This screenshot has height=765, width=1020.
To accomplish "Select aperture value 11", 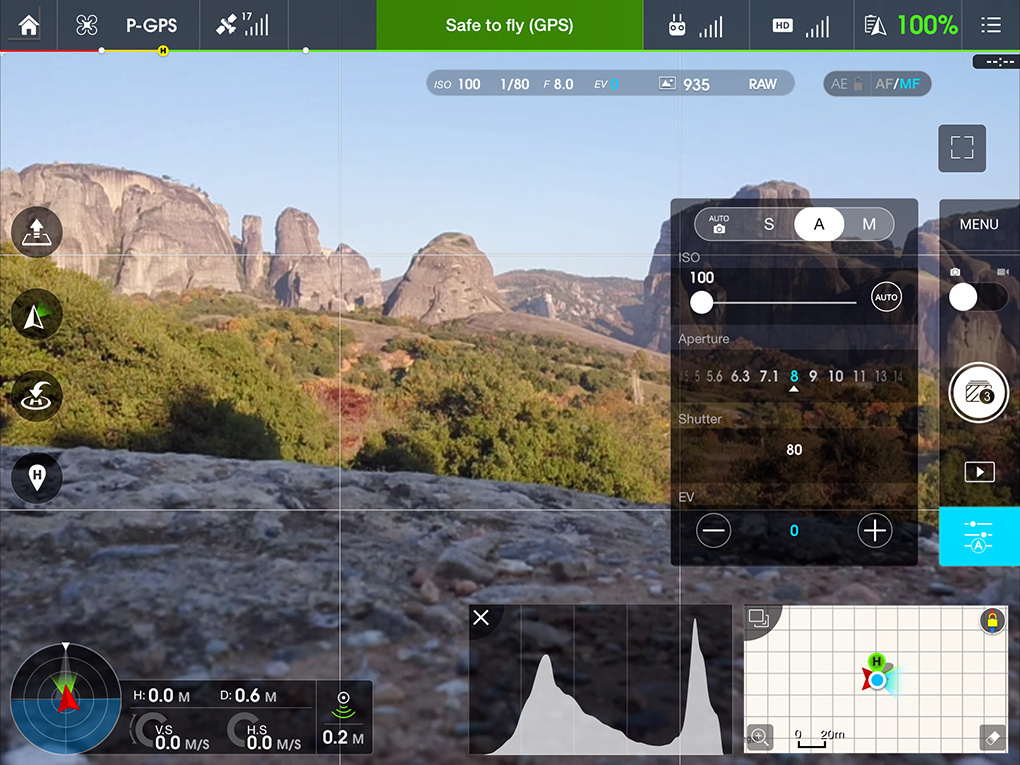I will [859, 376].
